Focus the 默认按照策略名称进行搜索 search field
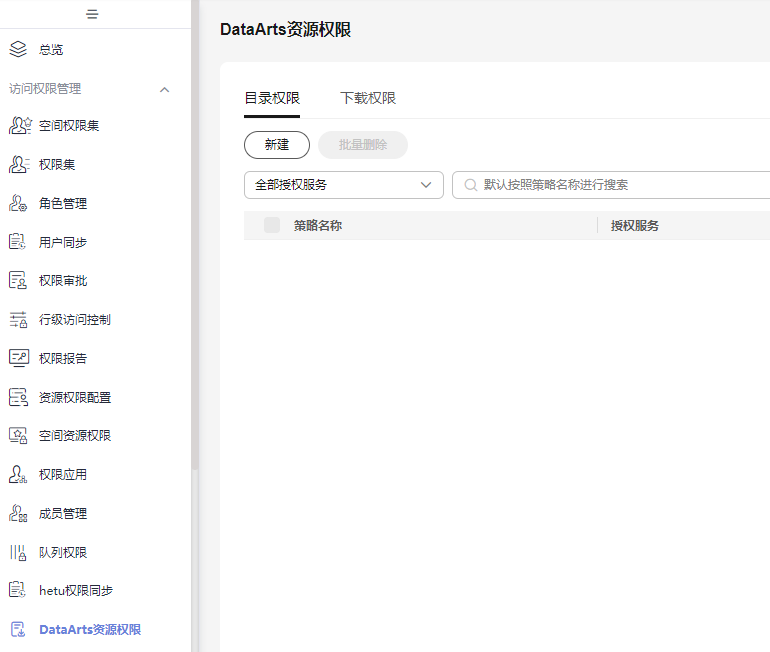Viewport: 770px width, 652px height. (611, 185)
